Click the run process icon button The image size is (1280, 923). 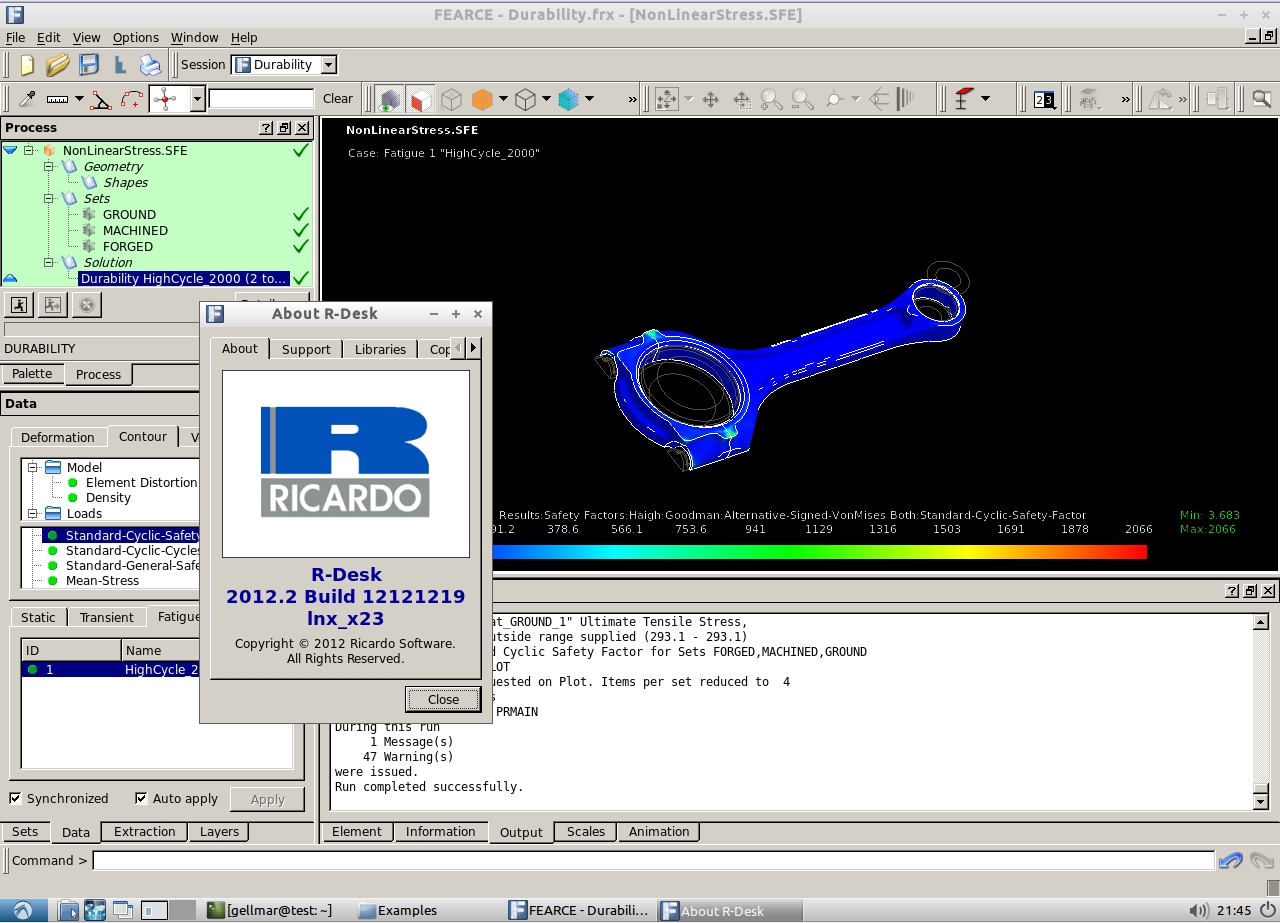pyautogui.click(x=18, y=305)
